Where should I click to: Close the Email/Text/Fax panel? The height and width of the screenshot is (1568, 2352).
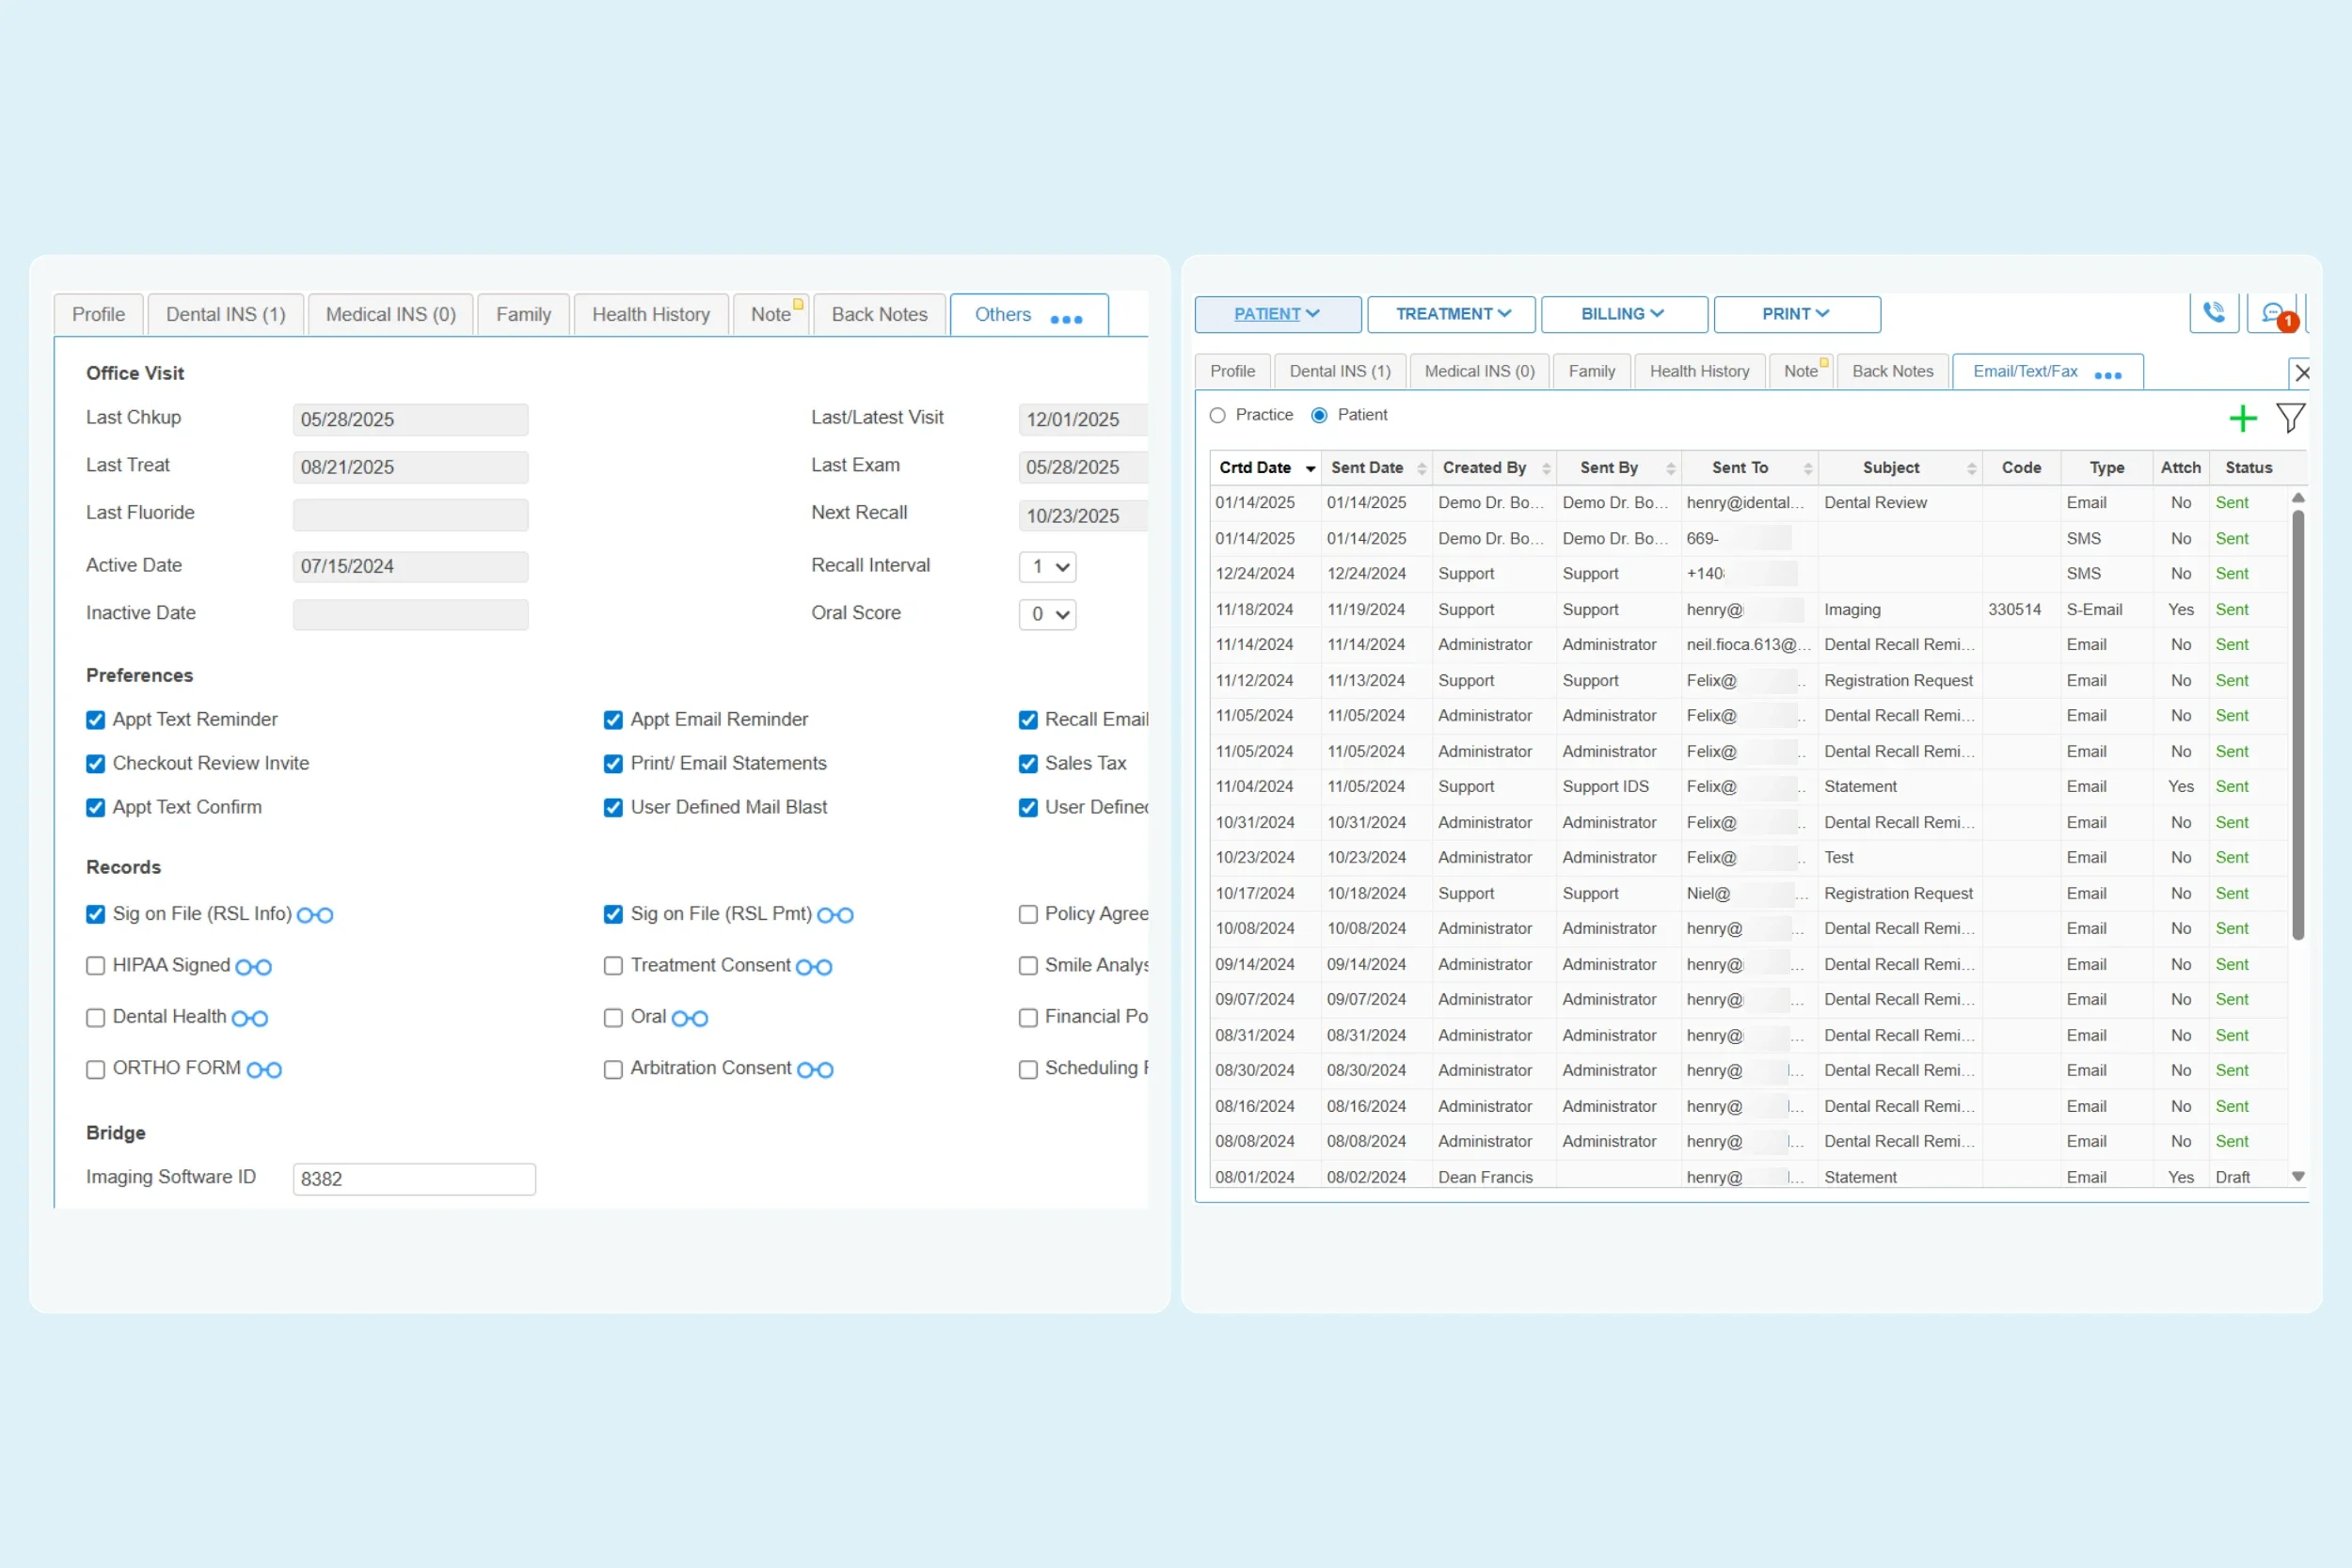(x=2303, y=372)
